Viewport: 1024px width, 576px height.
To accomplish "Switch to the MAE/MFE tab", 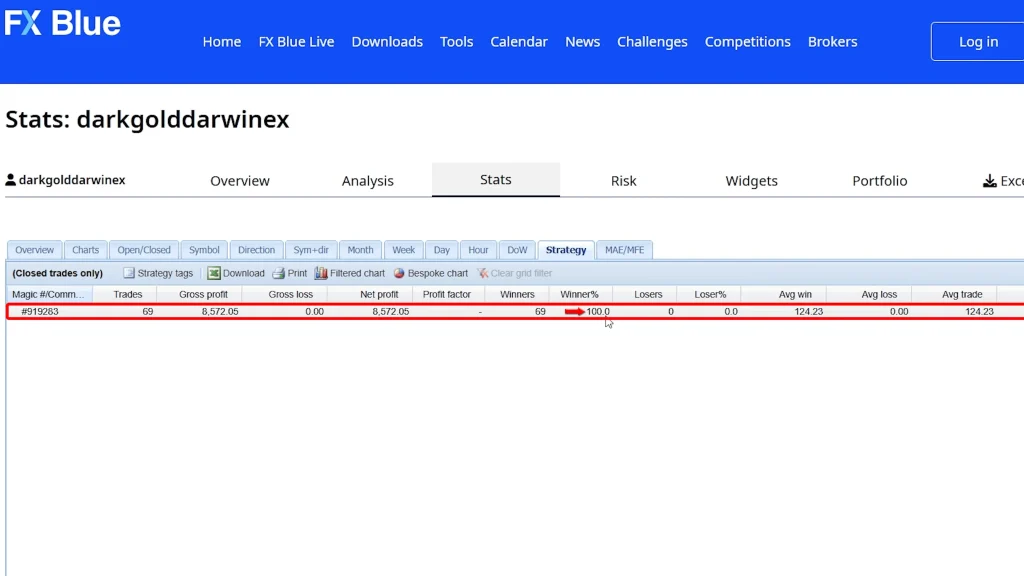I will click(x=625, y=250).
